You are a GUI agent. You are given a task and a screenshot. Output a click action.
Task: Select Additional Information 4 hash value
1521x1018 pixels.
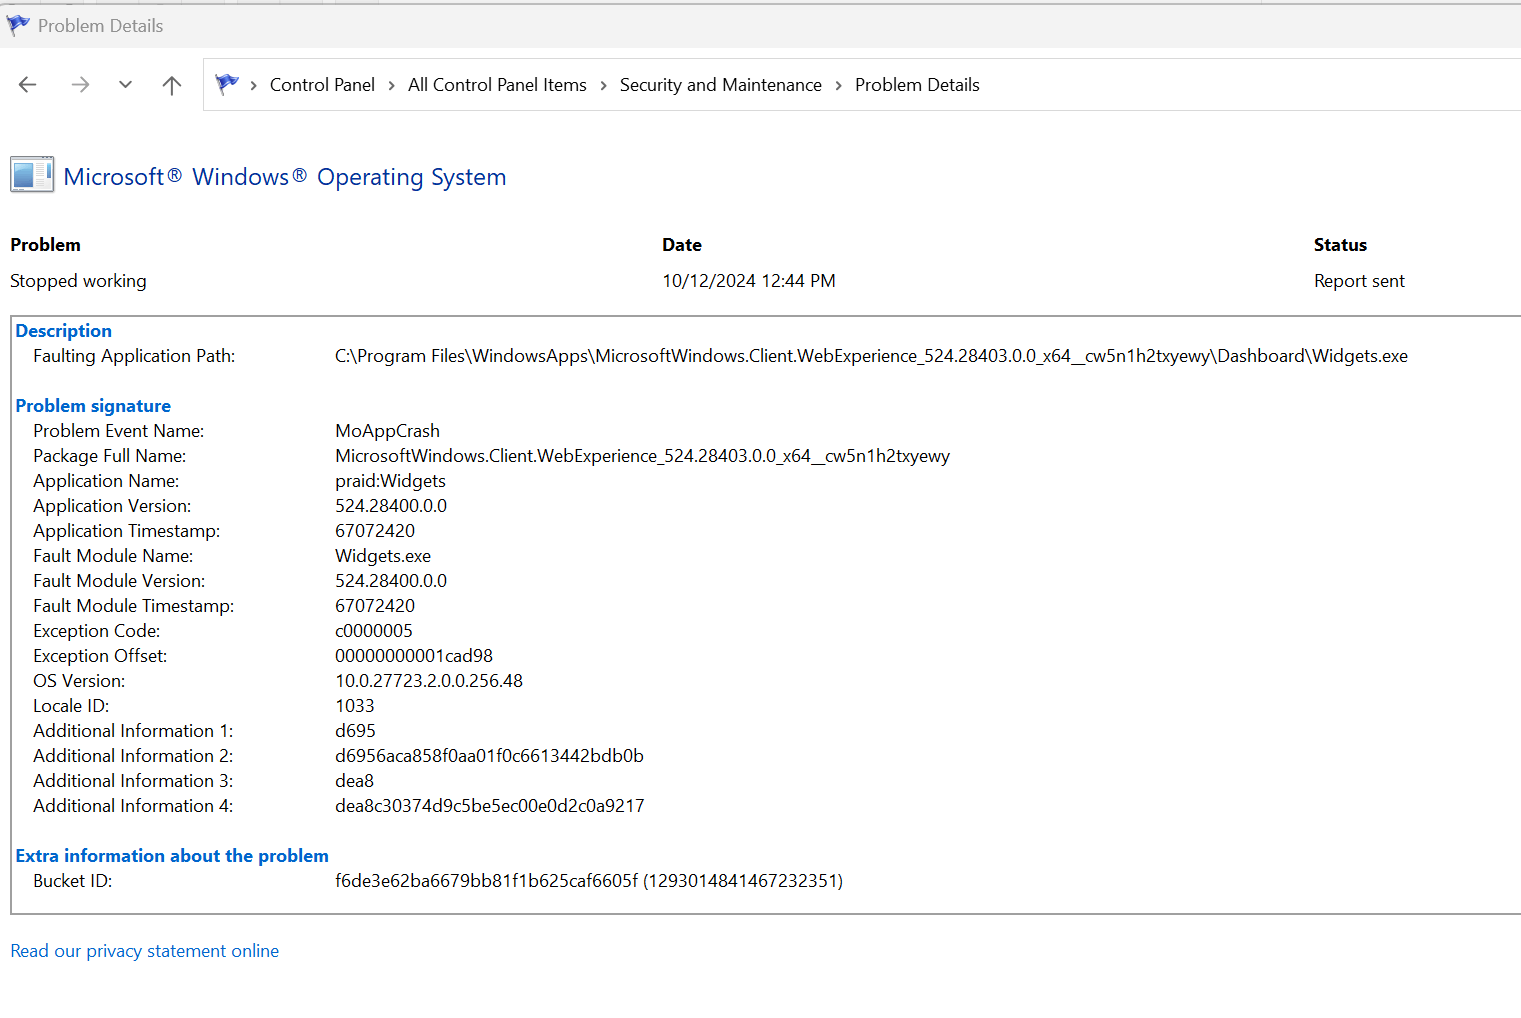490,806
